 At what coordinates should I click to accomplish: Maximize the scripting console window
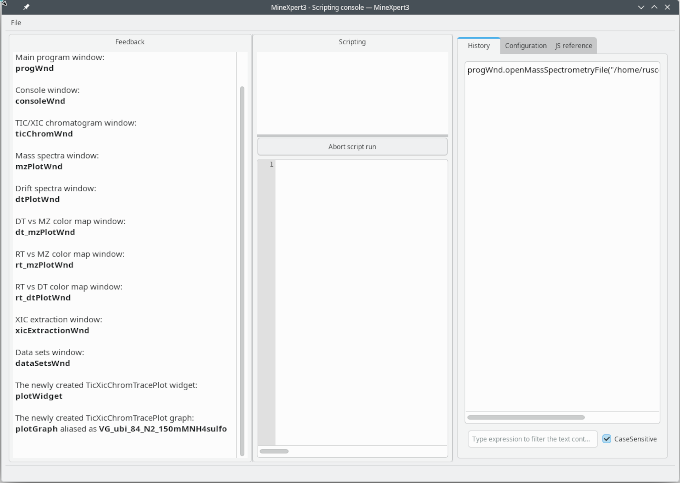[654, 7]
